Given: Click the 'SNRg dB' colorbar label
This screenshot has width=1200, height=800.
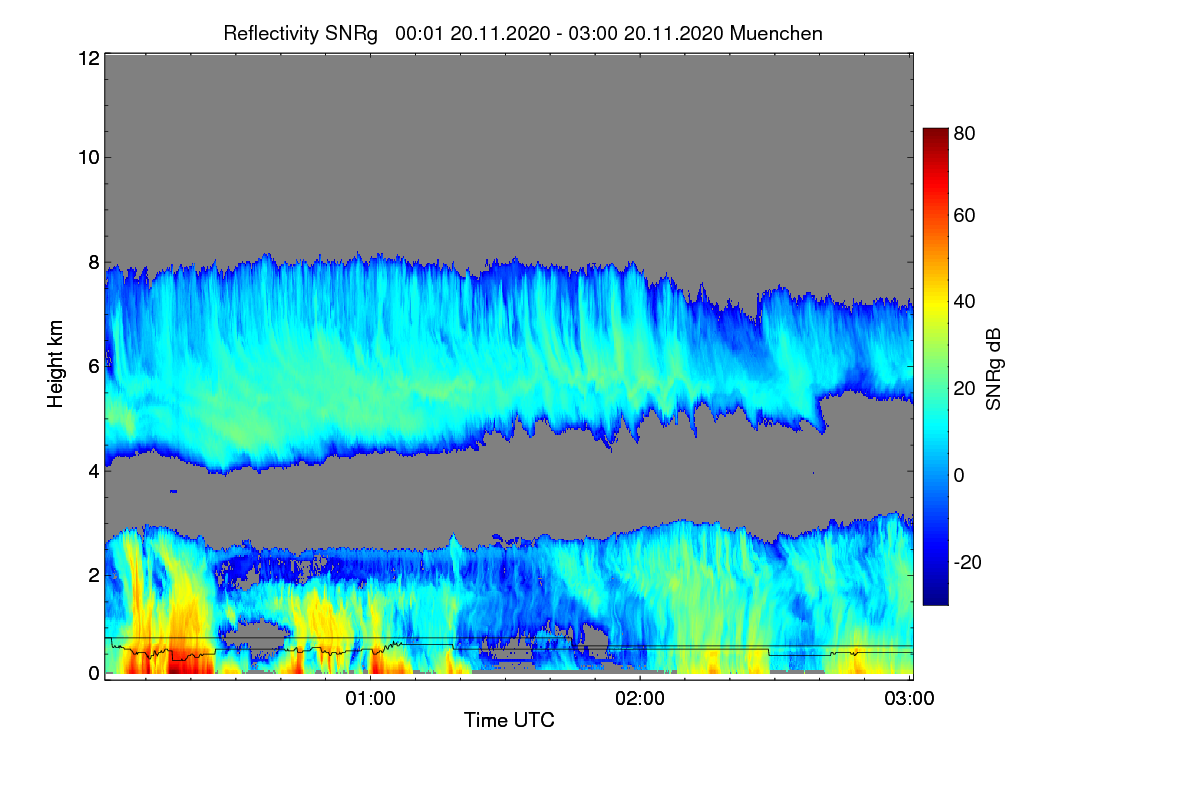Looking at the screenshot, I should coord(992,367).
